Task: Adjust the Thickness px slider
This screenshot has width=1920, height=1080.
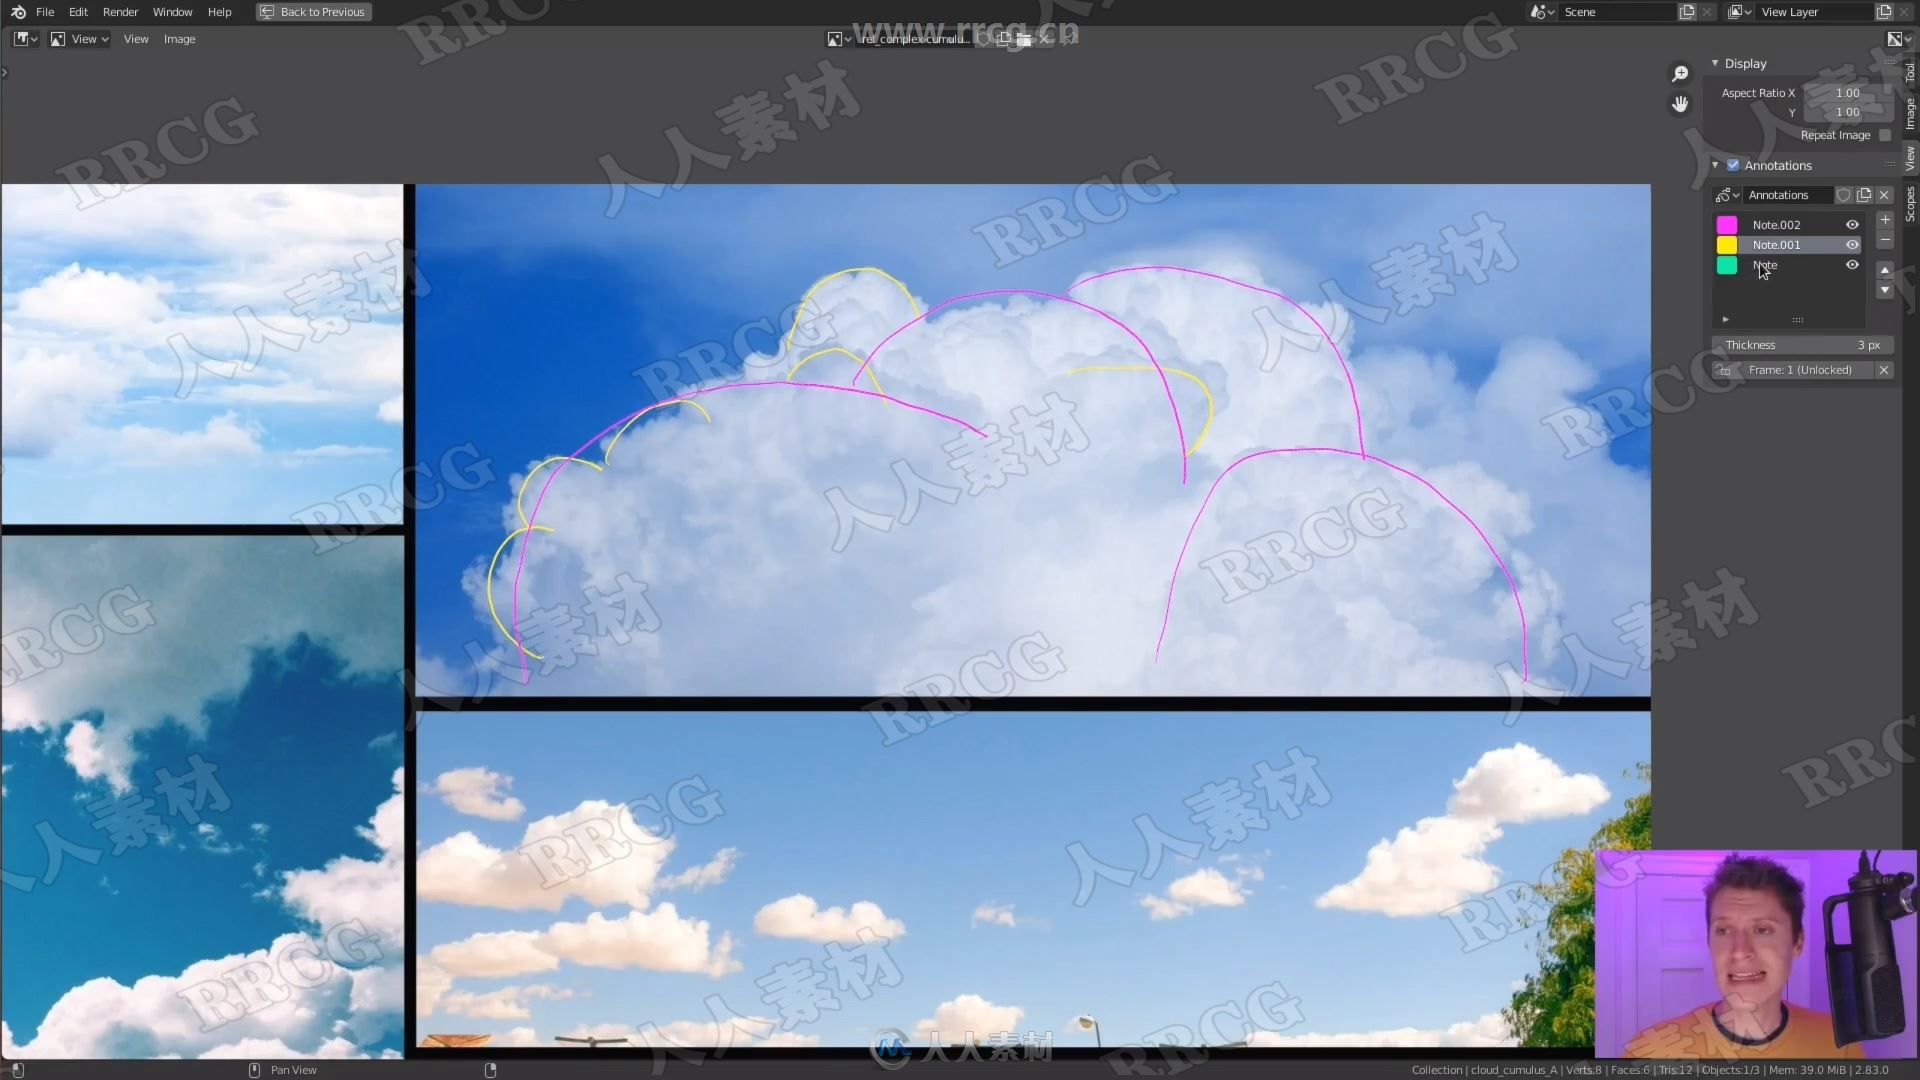Action: pyautogui.click(x=1801, y=344)
